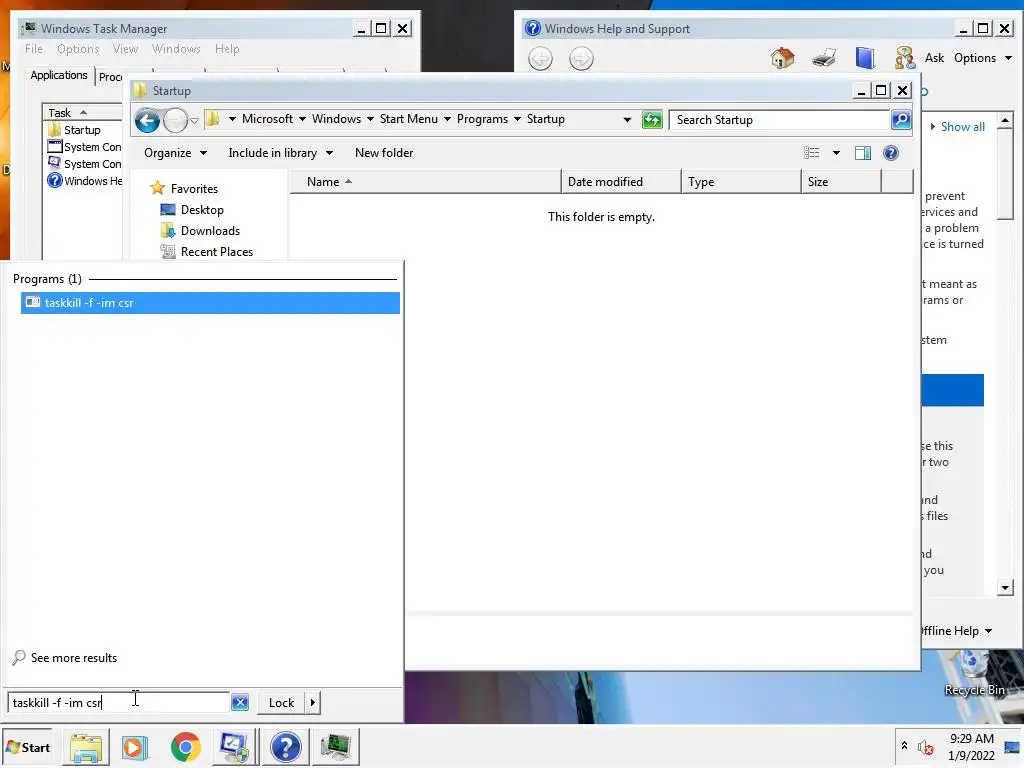
Task: Click Start Menu breadcrumb segment
Action: coord(409,119)
